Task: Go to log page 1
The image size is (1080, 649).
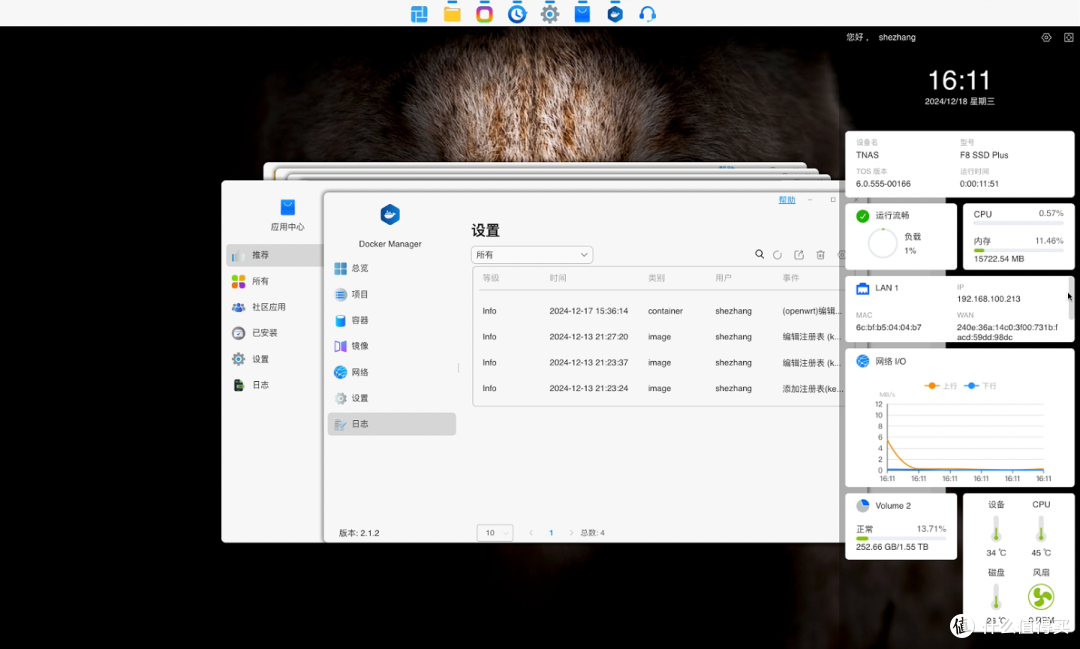Action: 551,533
